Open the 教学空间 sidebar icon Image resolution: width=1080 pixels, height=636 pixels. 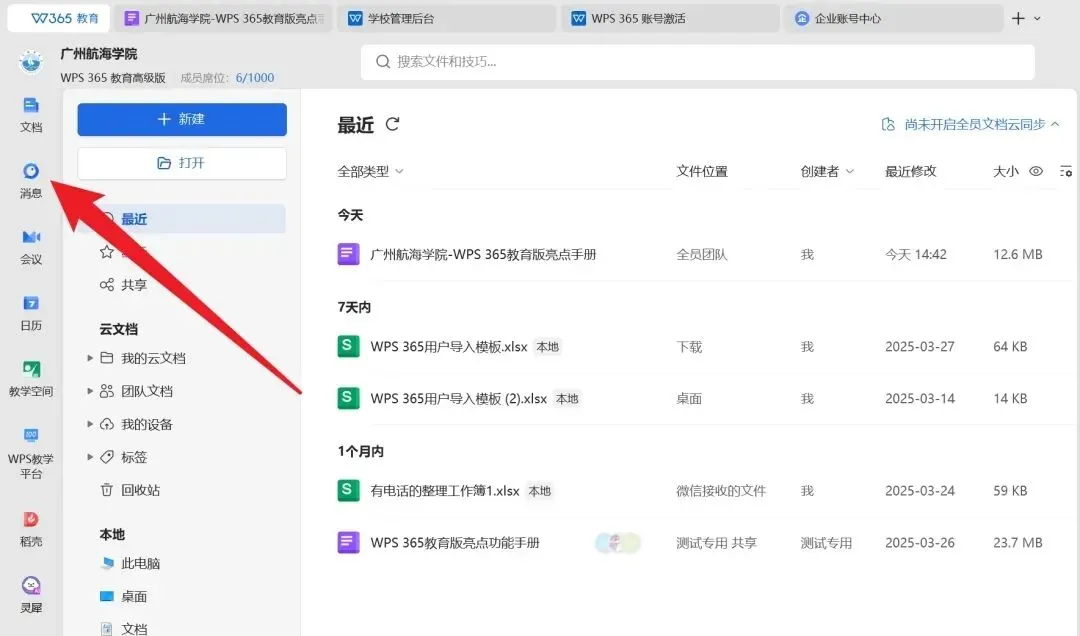click(31, 379)
